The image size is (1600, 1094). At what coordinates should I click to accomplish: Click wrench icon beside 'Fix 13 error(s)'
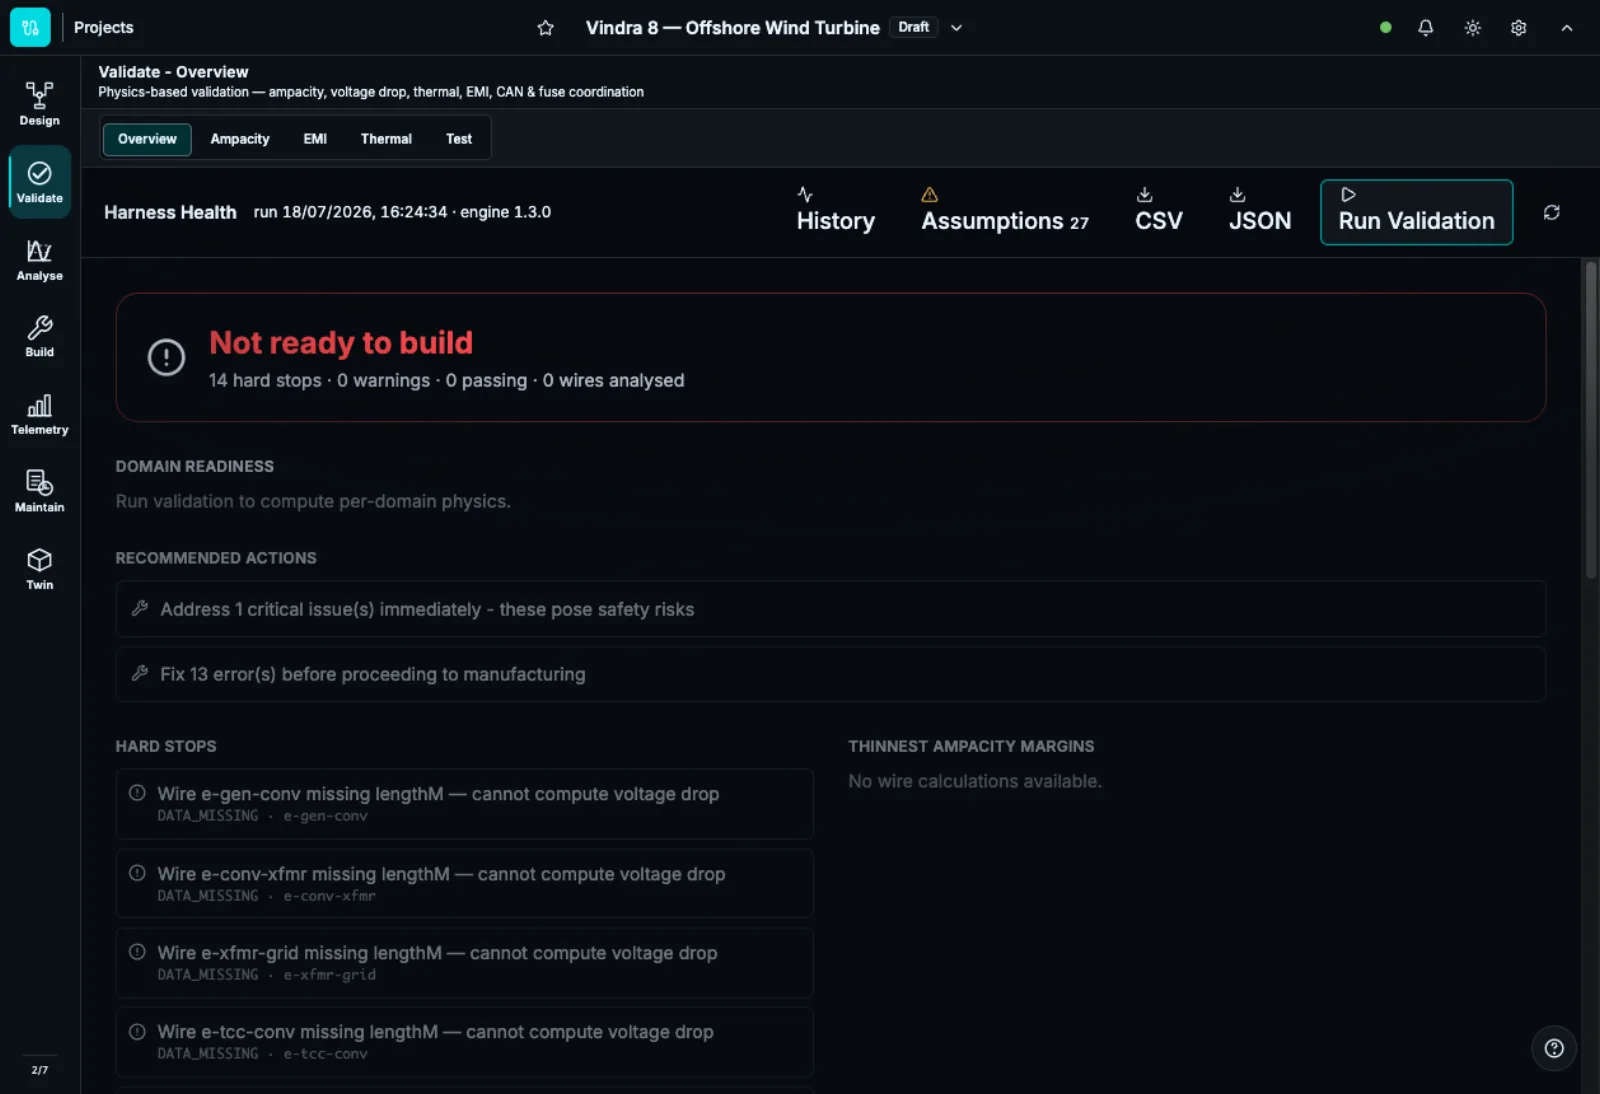pyautogui.click(x=140, y=673)
